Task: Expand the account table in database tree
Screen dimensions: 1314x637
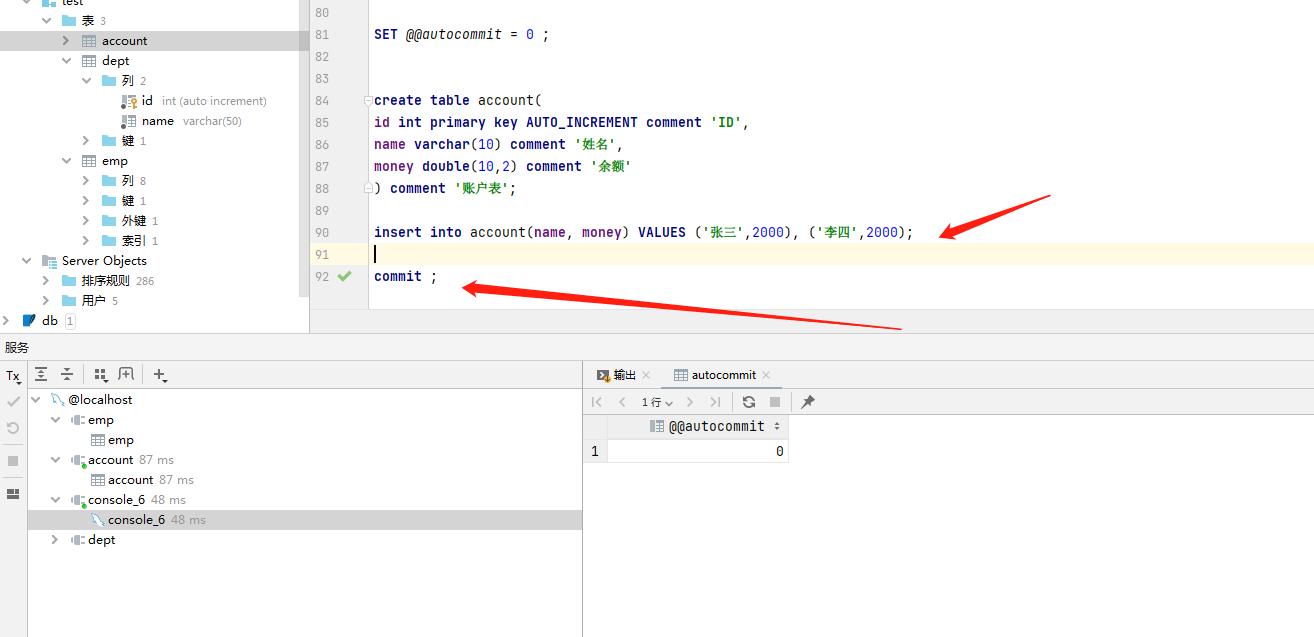Action: [x=66, y=41]
